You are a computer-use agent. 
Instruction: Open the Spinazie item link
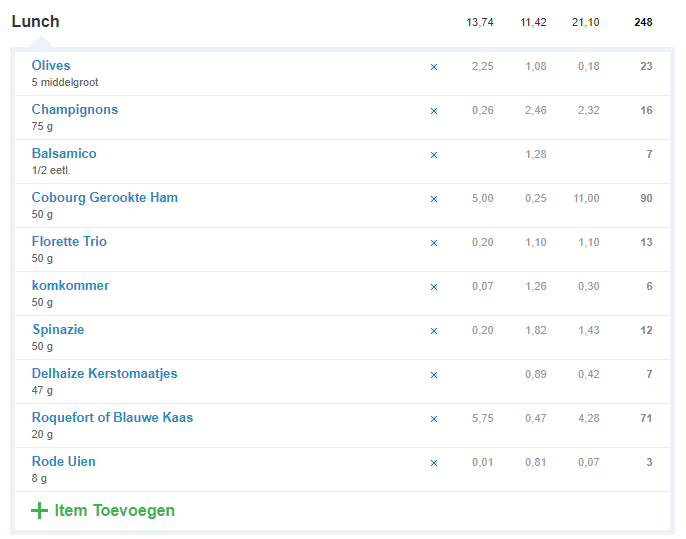(x=57, y=330)
